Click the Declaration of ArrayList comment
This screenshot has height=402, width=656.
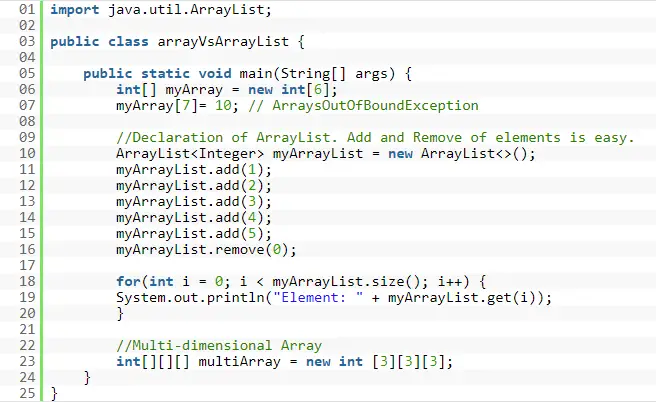click(x=375, y=137)
